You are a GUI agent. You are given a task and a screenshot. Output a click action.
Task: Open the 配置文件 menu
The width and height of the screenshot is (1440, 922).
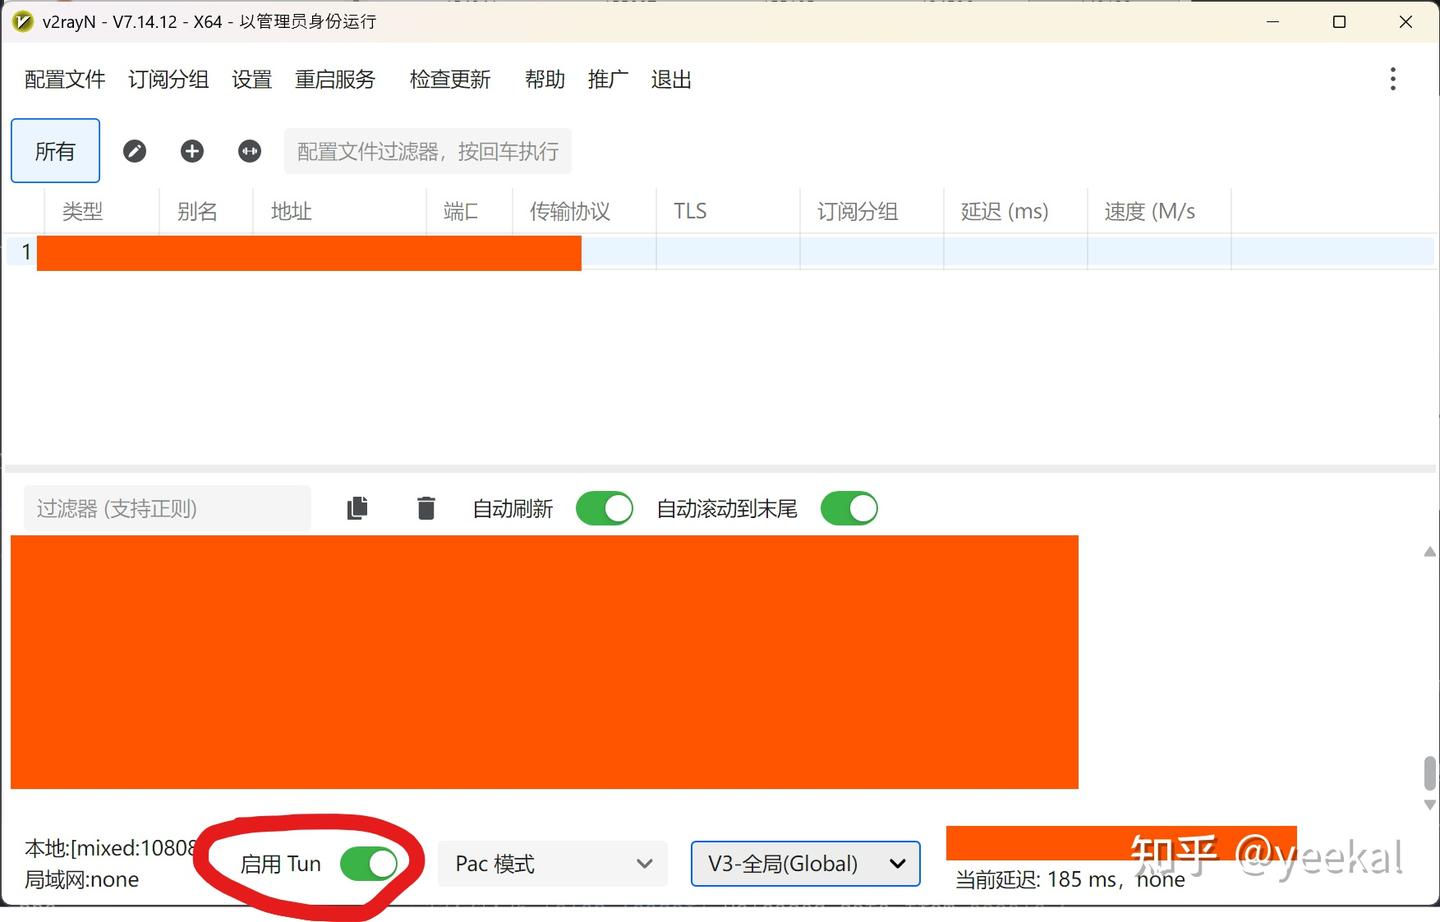pyautogui.click(x=63, y=79)
